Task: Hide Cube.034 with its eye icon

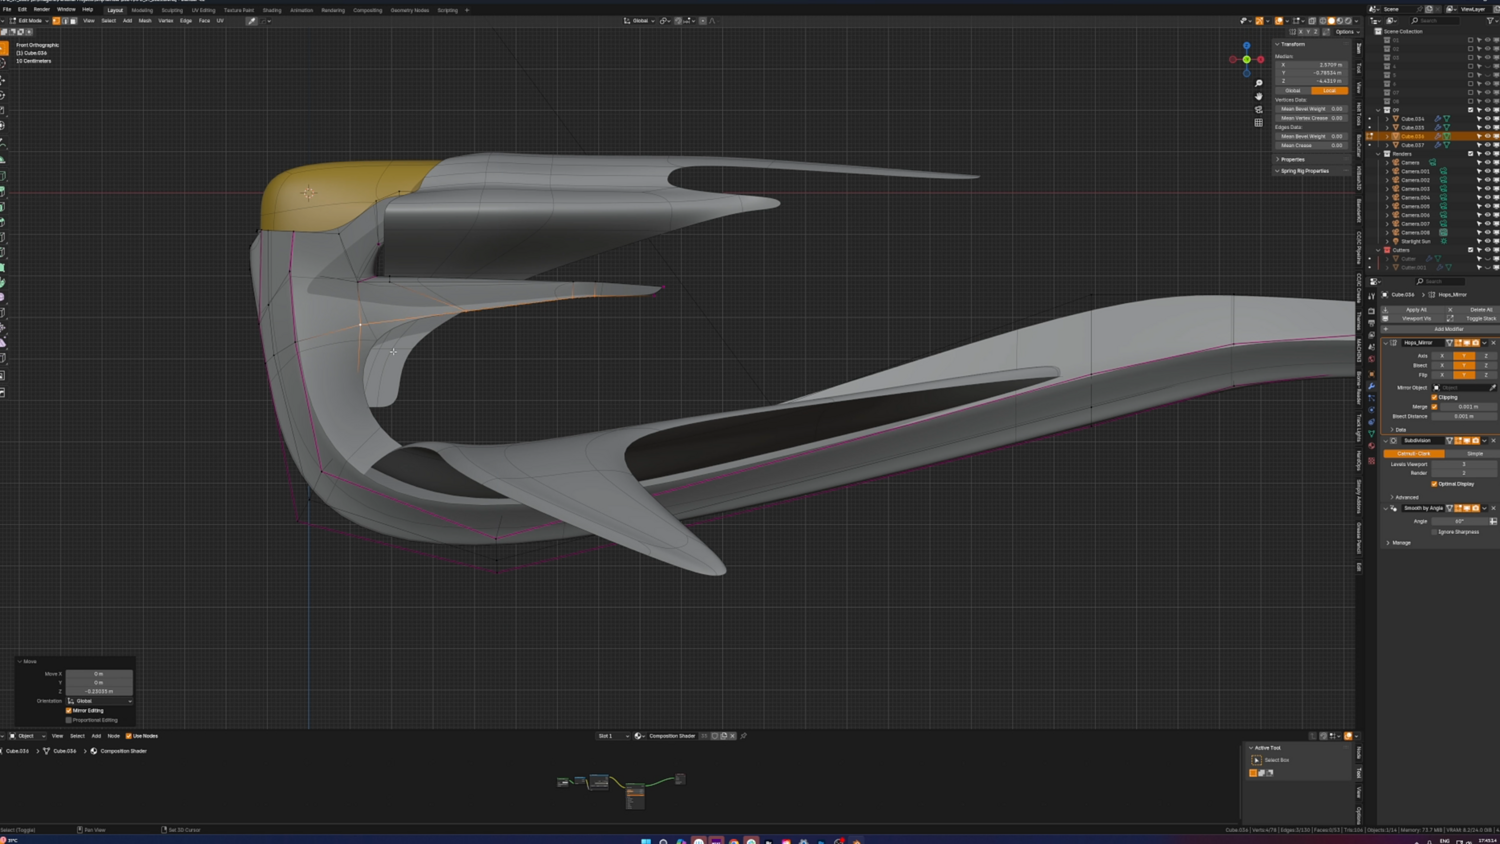Action: pos(1487,119)
